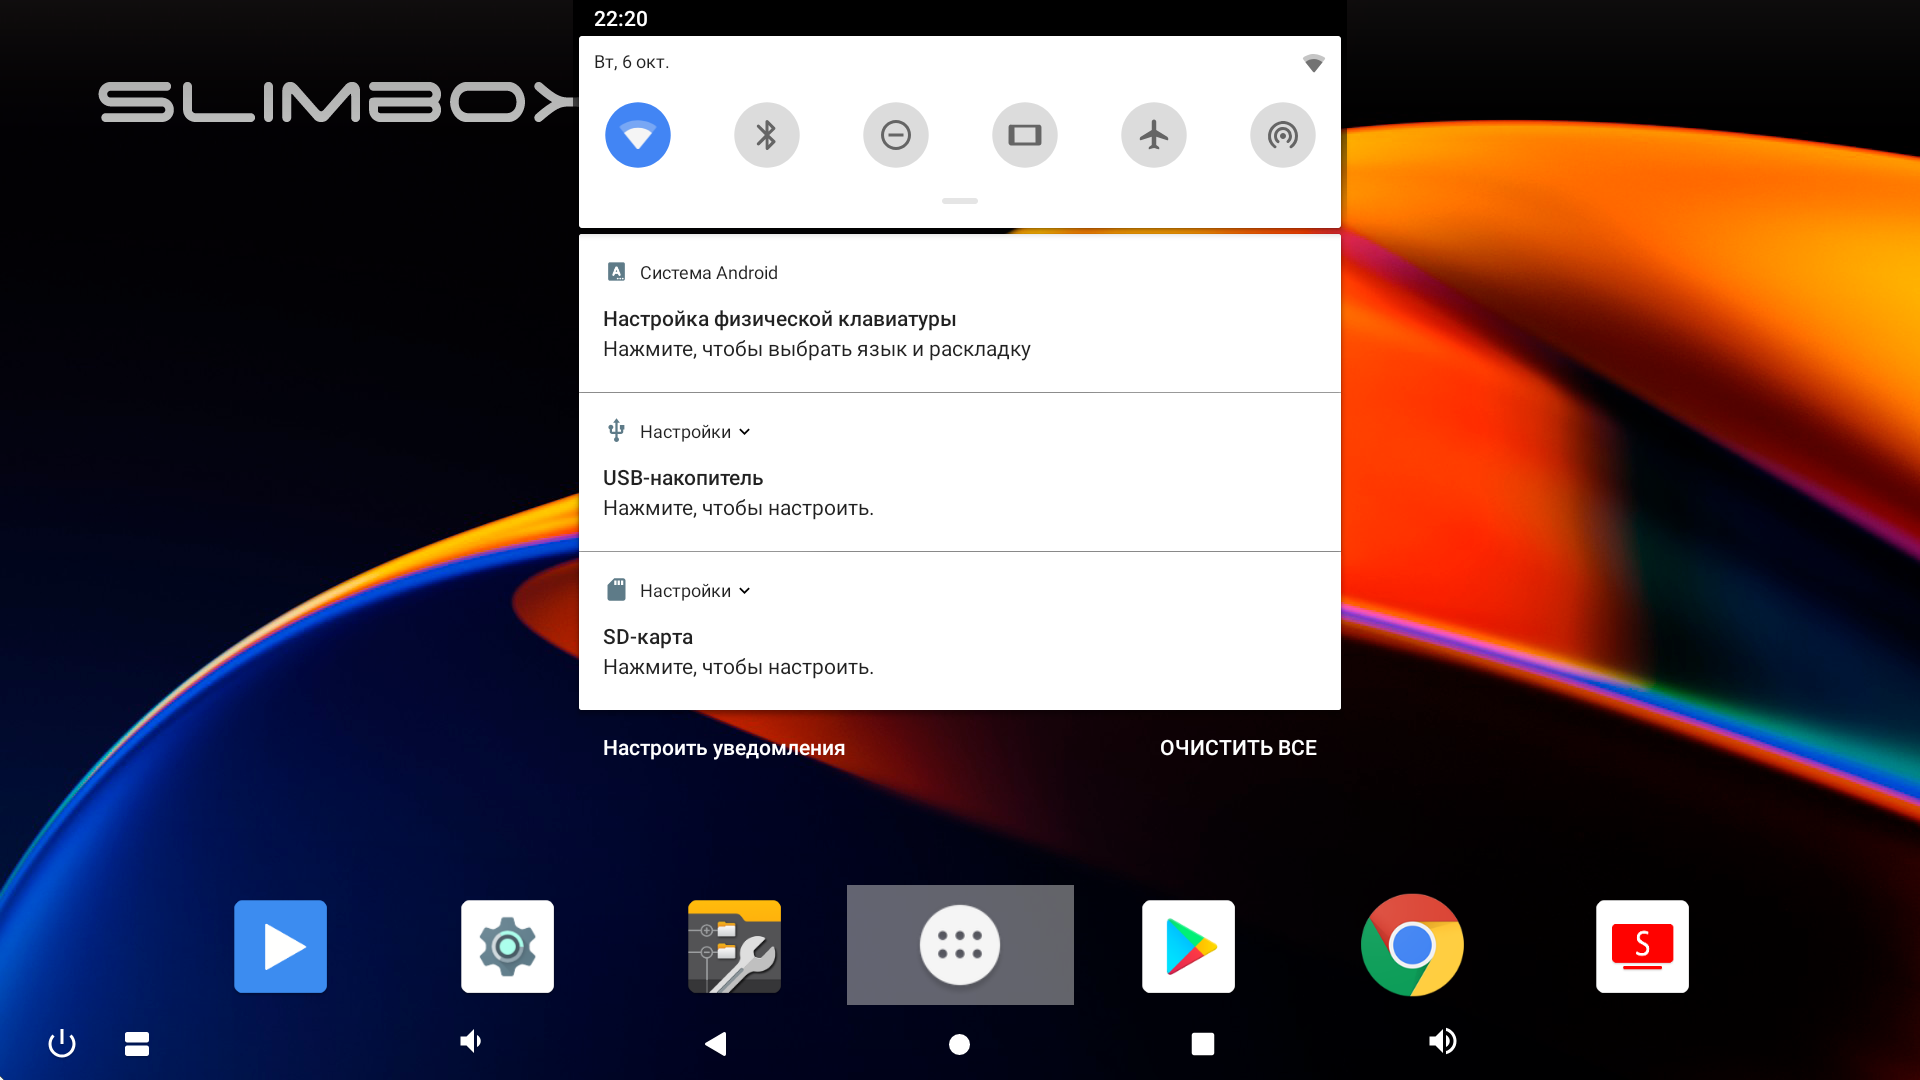Enable airplane mode

(x=1153, y=135)
